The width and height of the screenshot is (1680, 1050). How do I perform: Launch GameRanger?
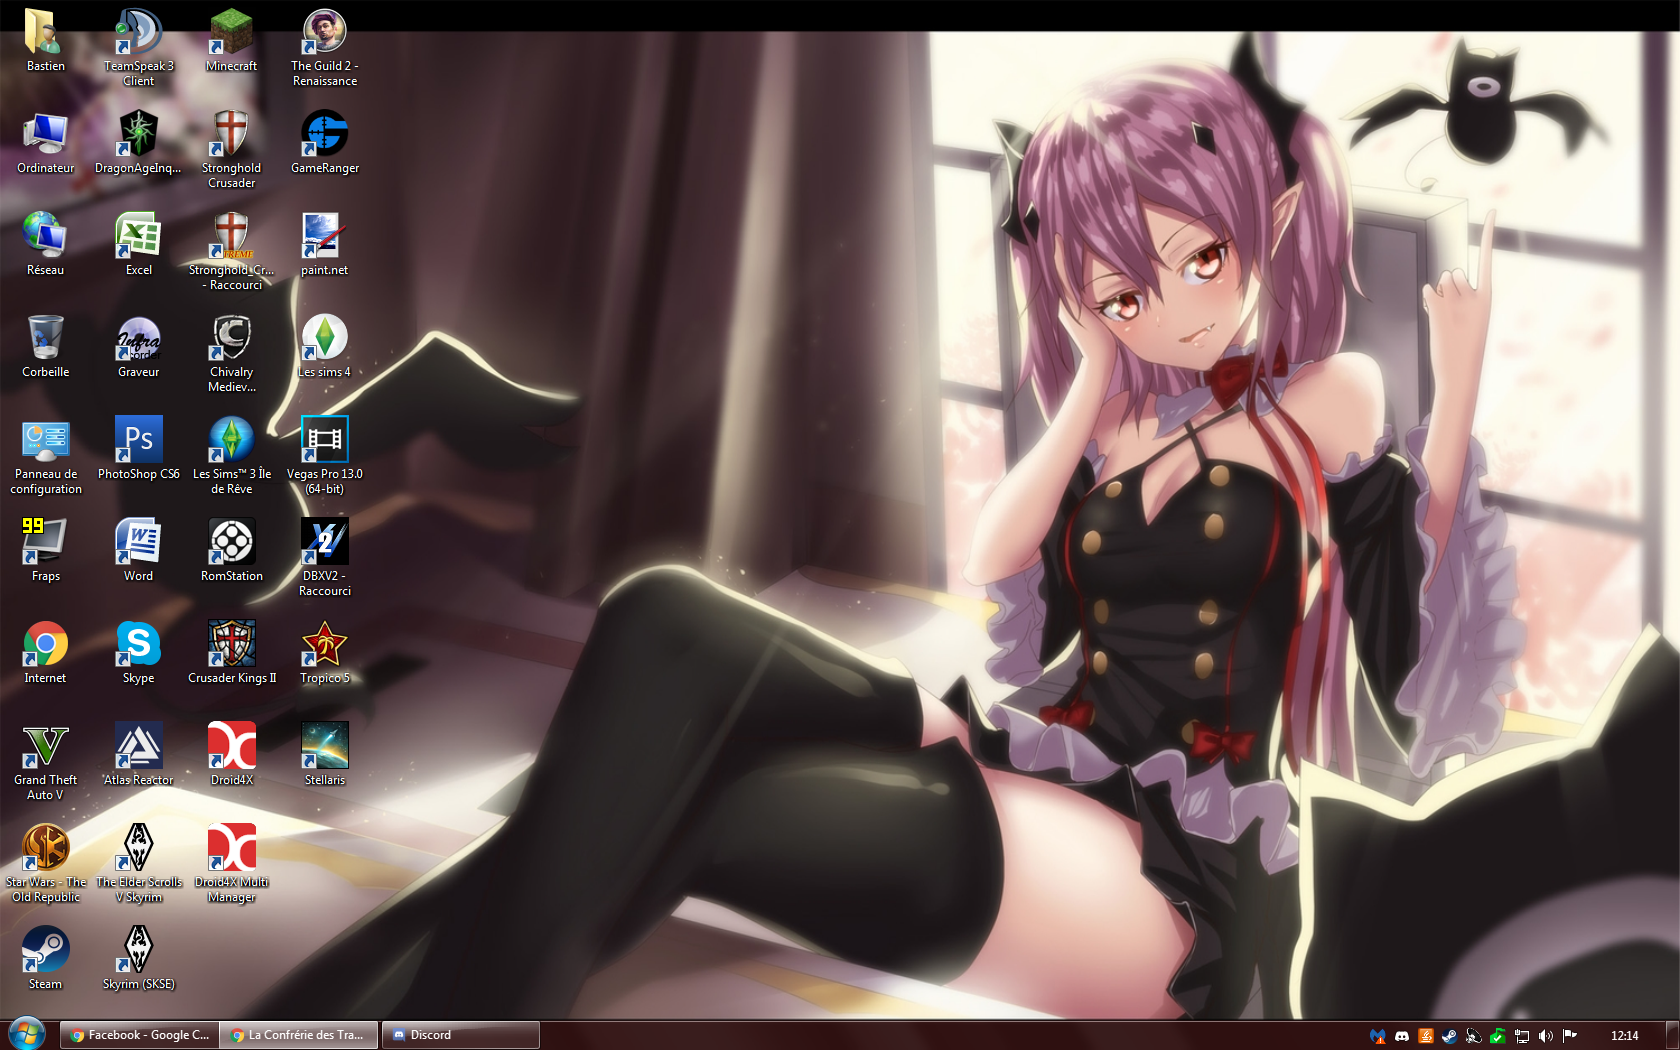point(324,143)
